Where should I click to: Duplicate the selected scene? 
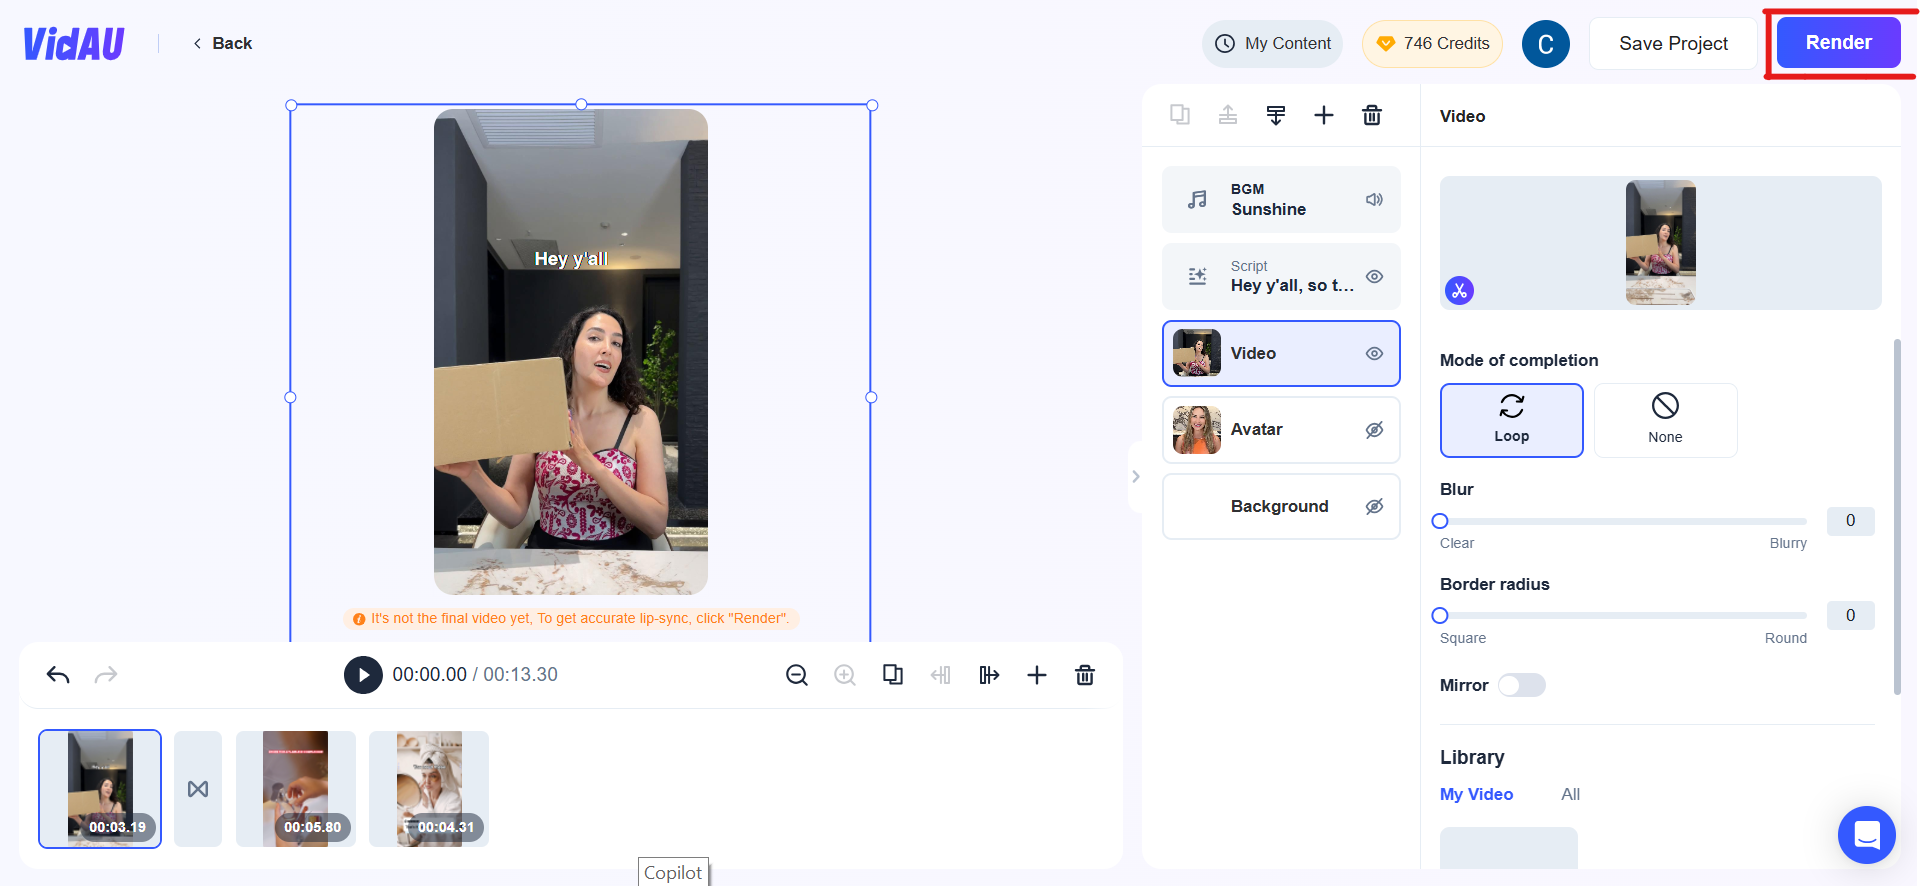pyautogui.click(x=893, y=675)
